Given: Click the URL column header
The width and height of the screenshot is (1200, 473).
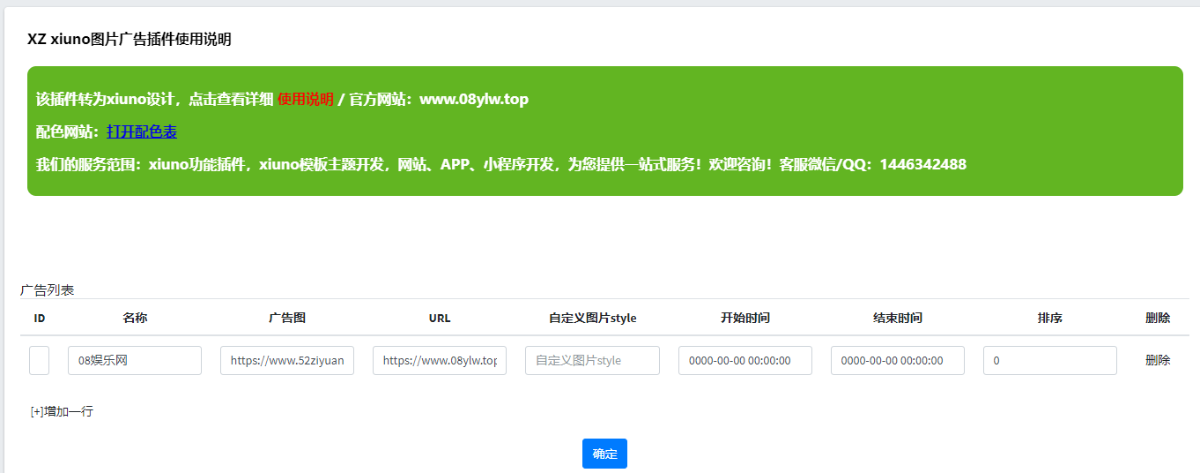Looking at the screenshot, I should (x=440, y=318).
